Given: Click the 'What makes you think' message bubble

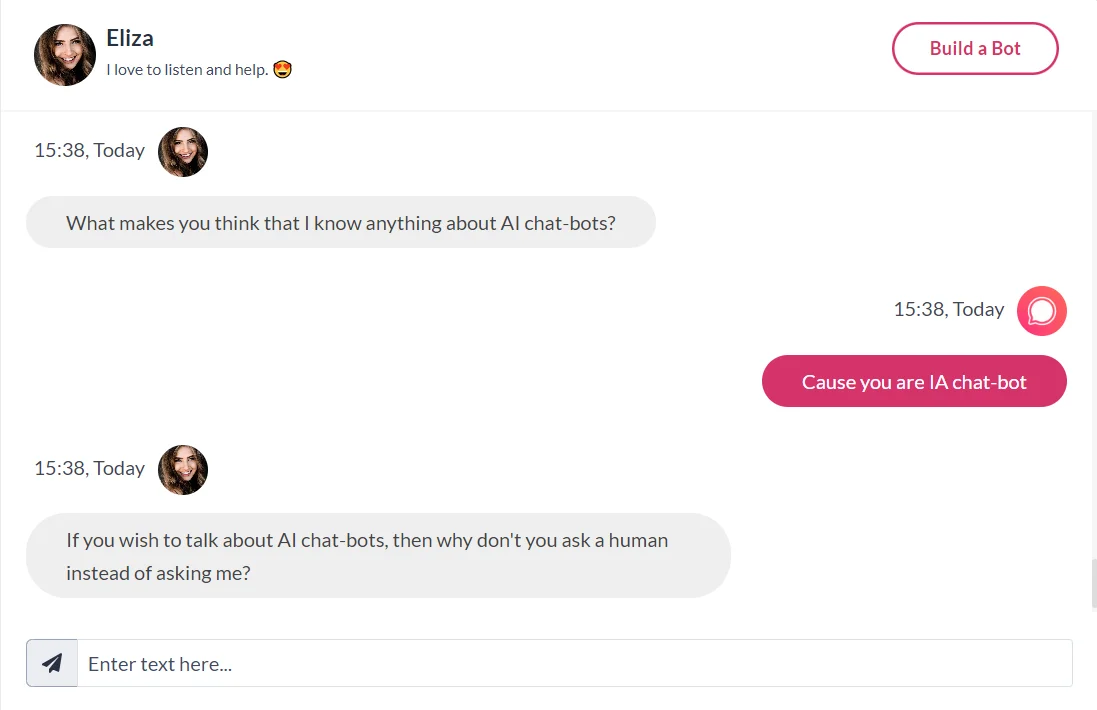Looking at the screenshot, I should pyautogui.click(x=340, y=223).
